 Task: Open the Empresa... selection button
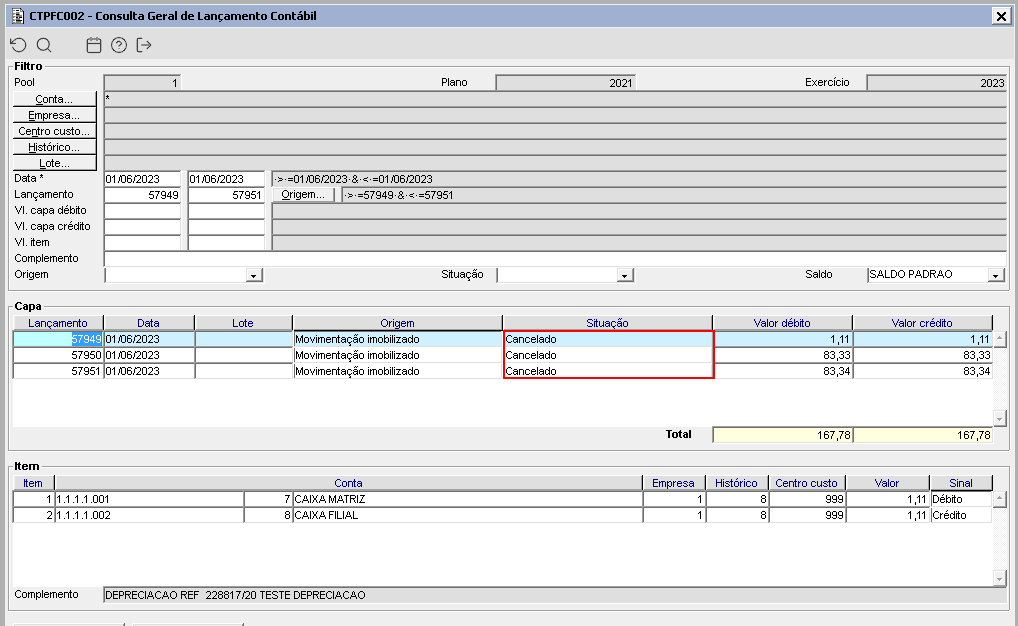(55, 115)
